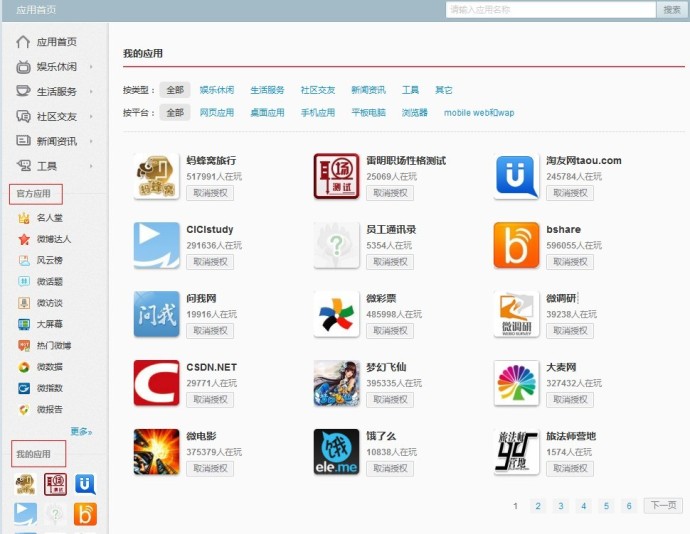Screen dimensions: 690x534
Task: Go to page 4
Action: (584, 506)
